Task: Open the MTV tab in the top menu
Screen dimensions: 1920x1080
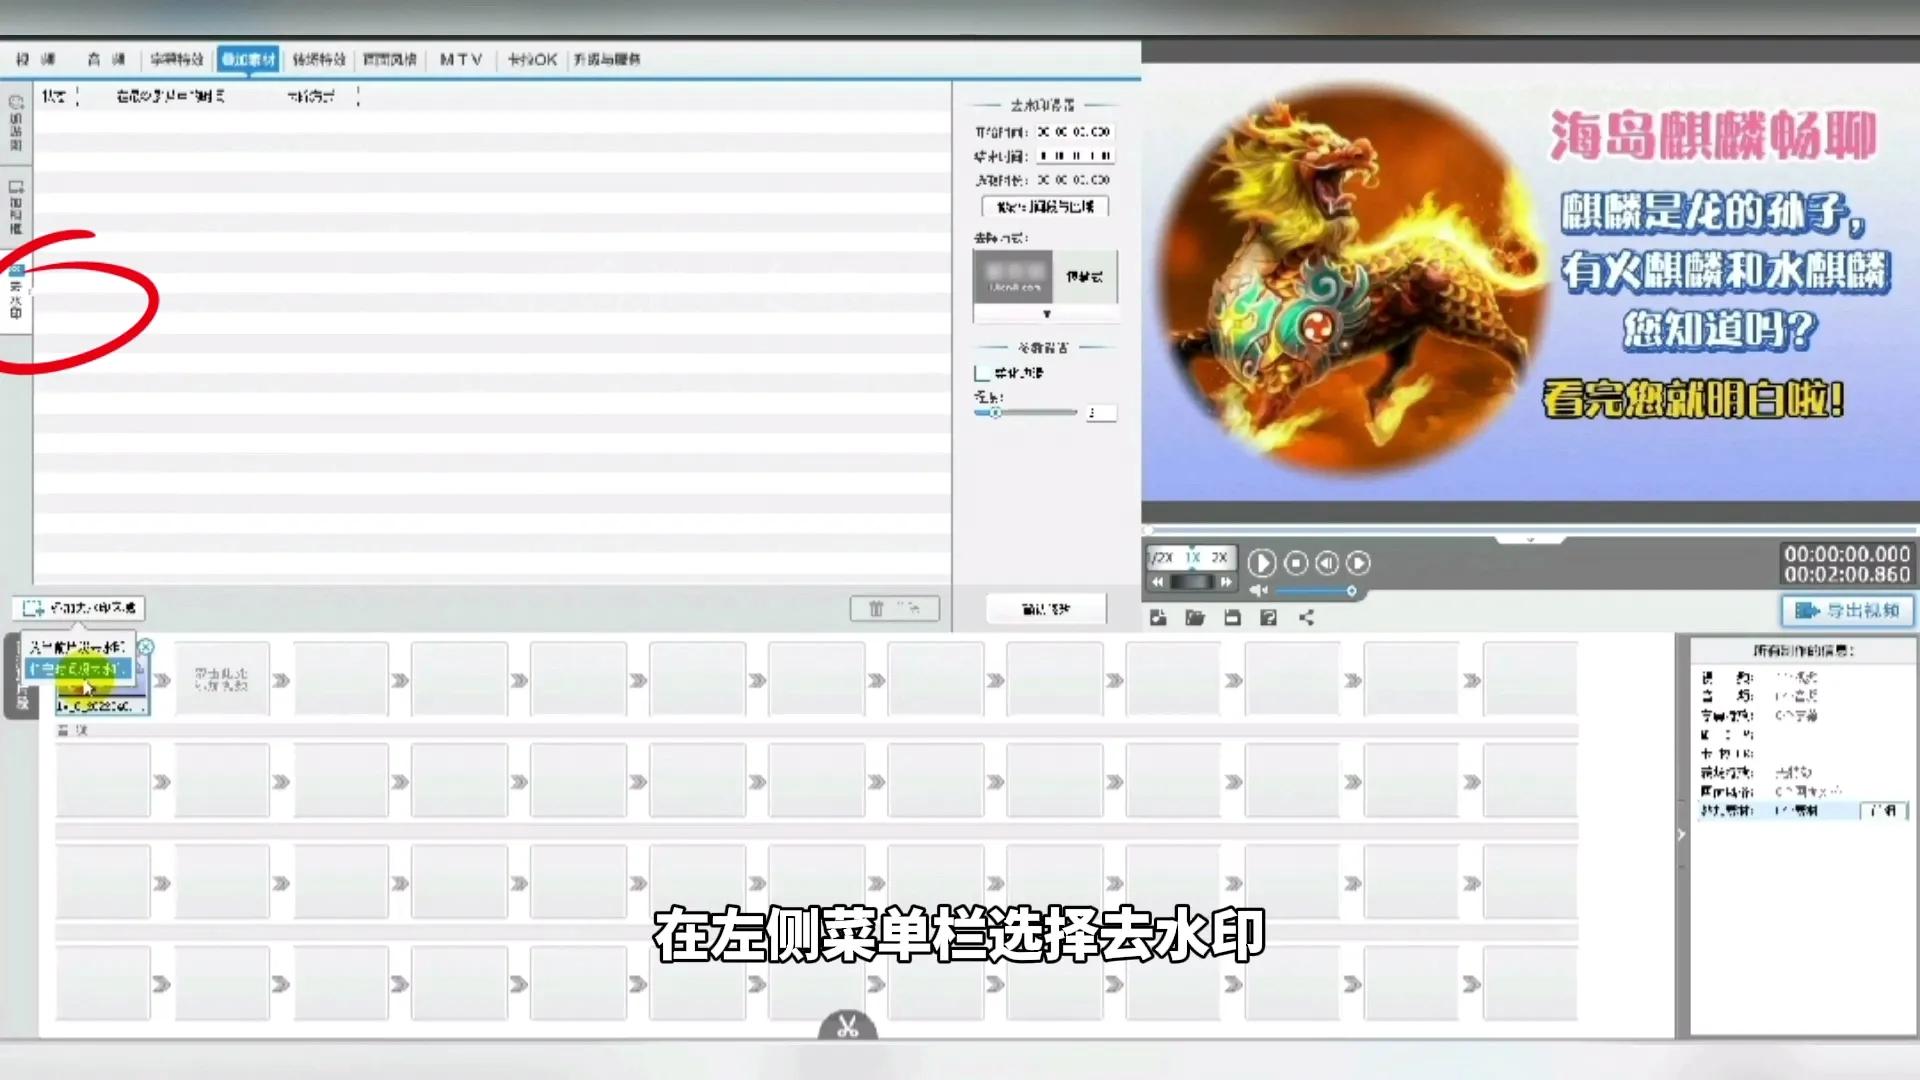Action: 459,59
